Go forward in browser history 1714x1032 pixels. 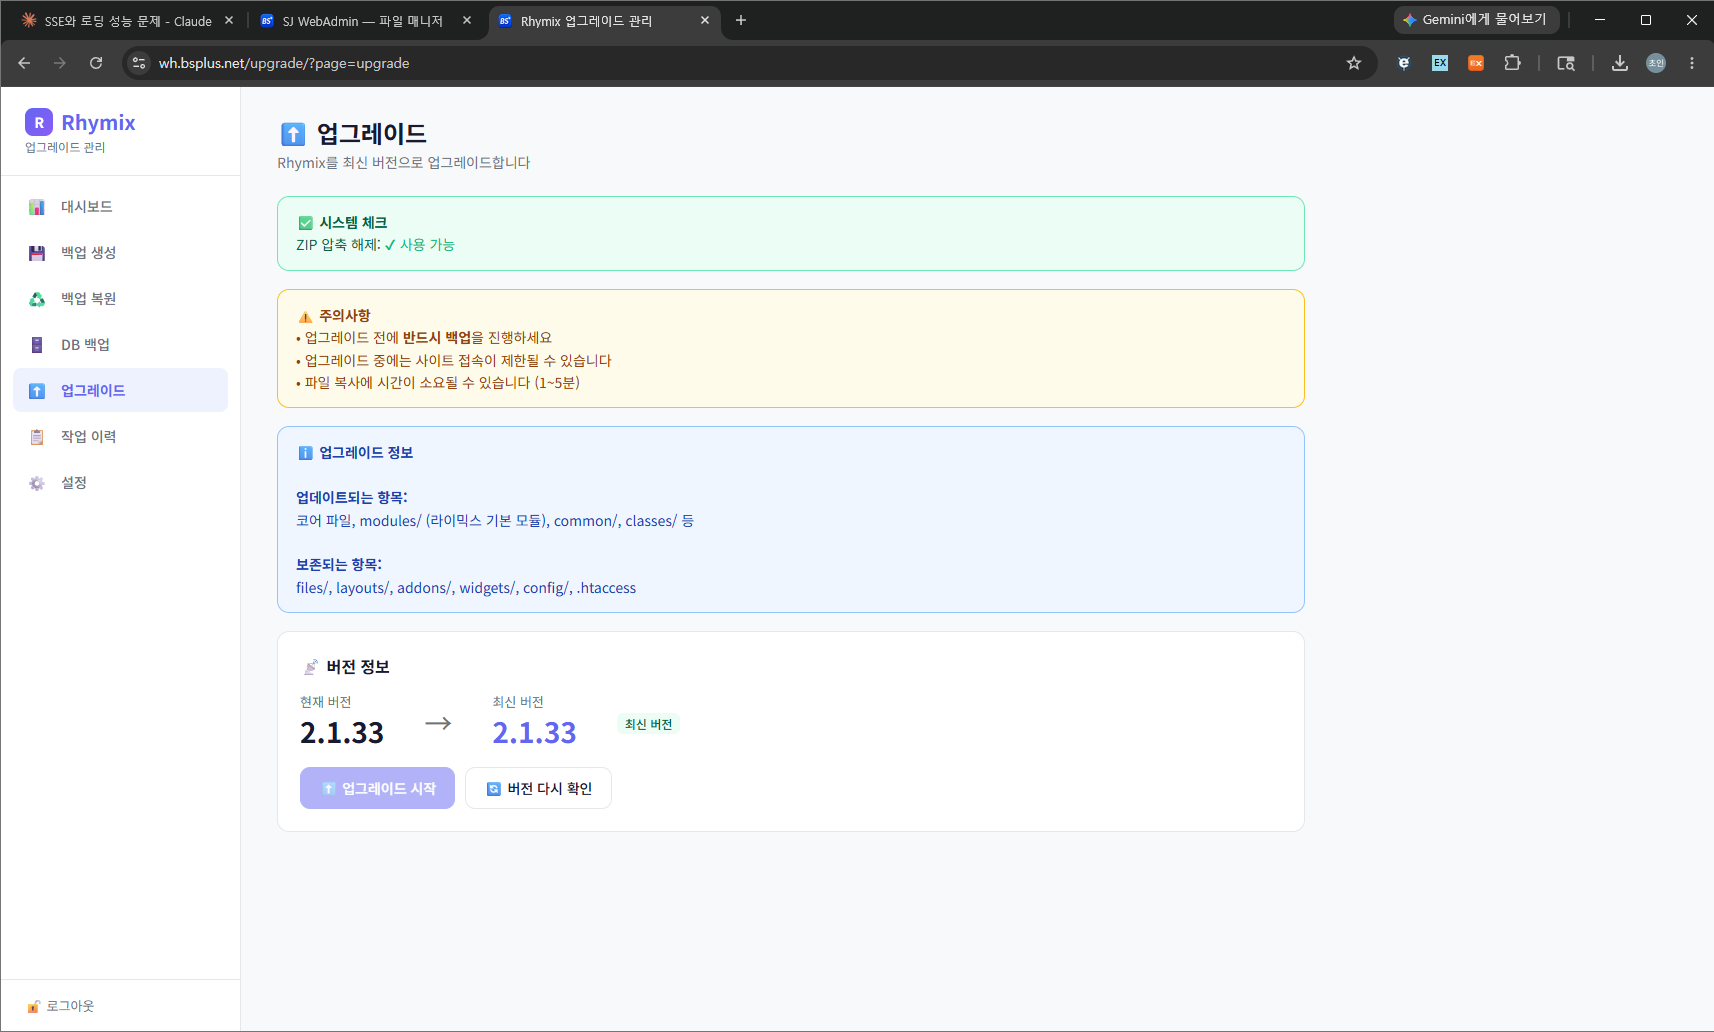60,63
